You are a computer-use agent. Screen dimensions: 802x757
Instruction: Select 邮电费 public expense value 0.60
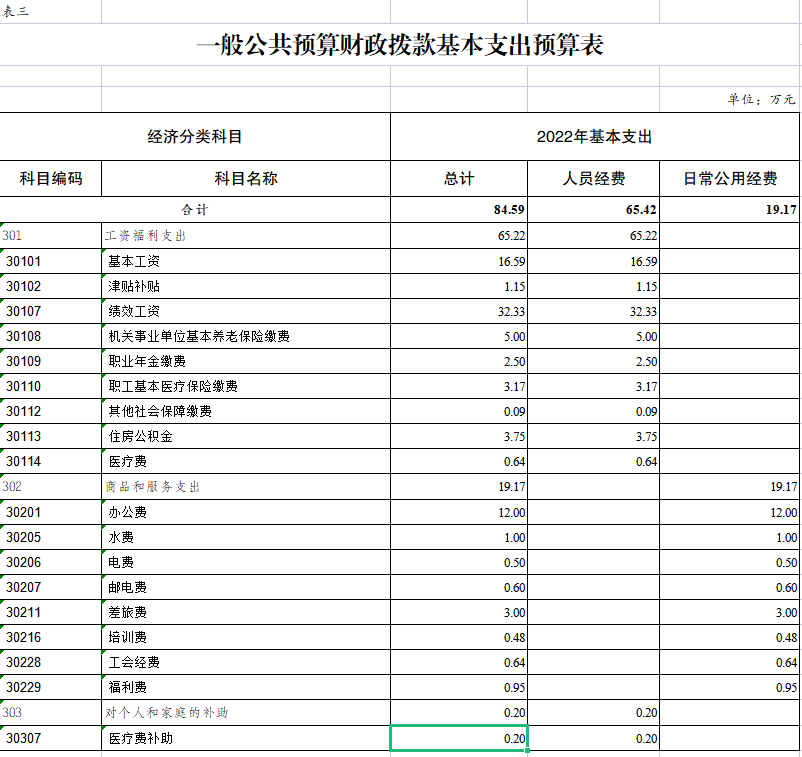(730, 588)
